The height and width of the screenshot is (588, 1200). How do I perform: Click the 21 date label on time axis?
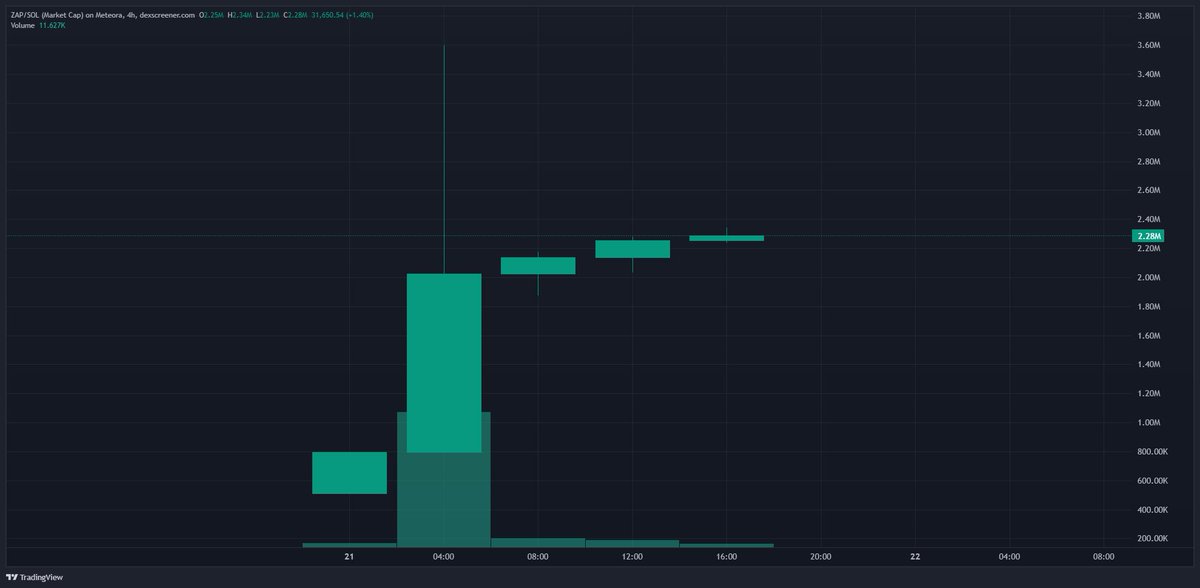349,556
